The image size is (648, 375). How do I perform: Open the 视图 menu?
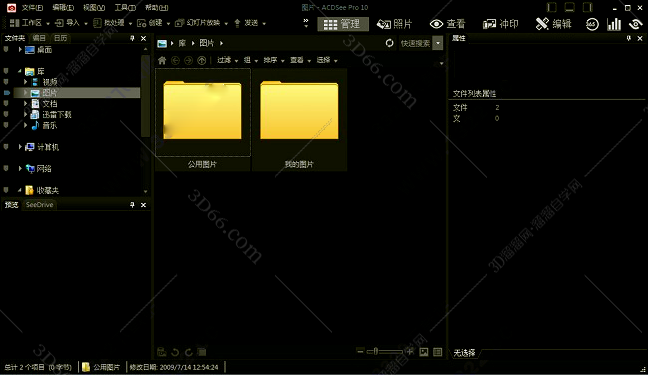pyautogui.click(x=94, y=7)
